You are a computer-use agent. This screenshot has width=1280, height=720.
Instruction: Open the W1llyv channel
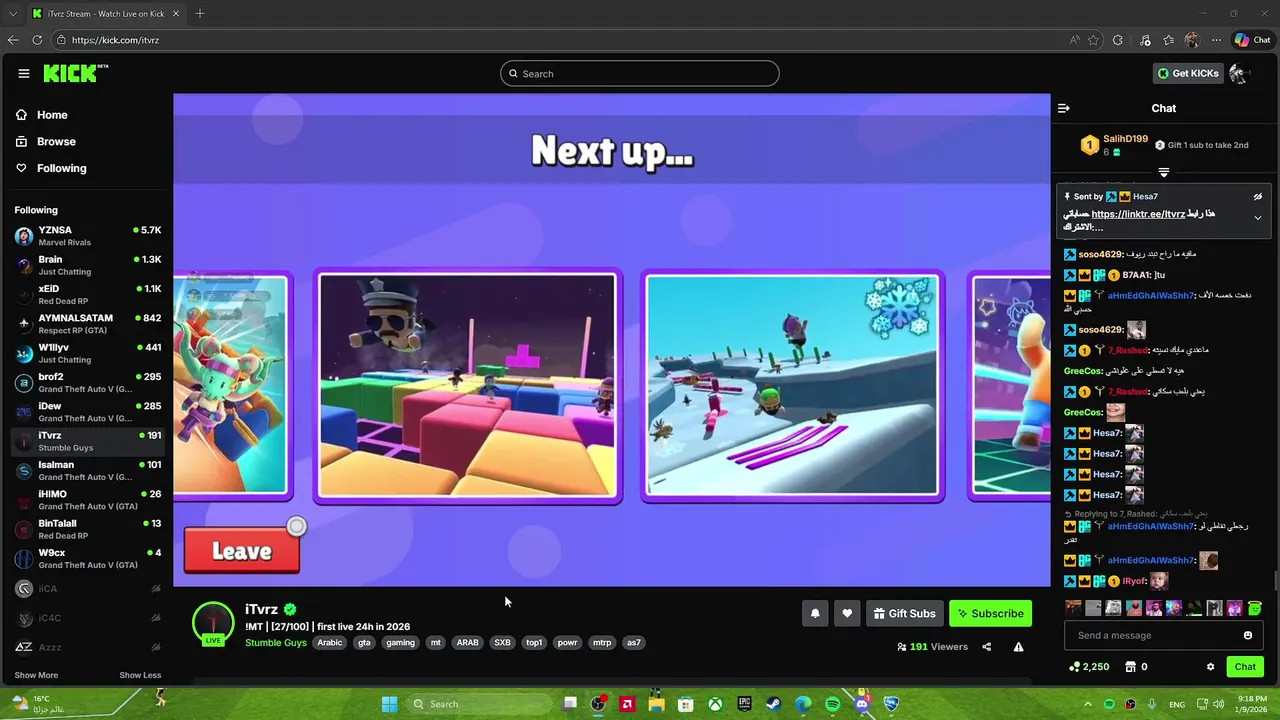pyautogui.click(x=88, y=353)
